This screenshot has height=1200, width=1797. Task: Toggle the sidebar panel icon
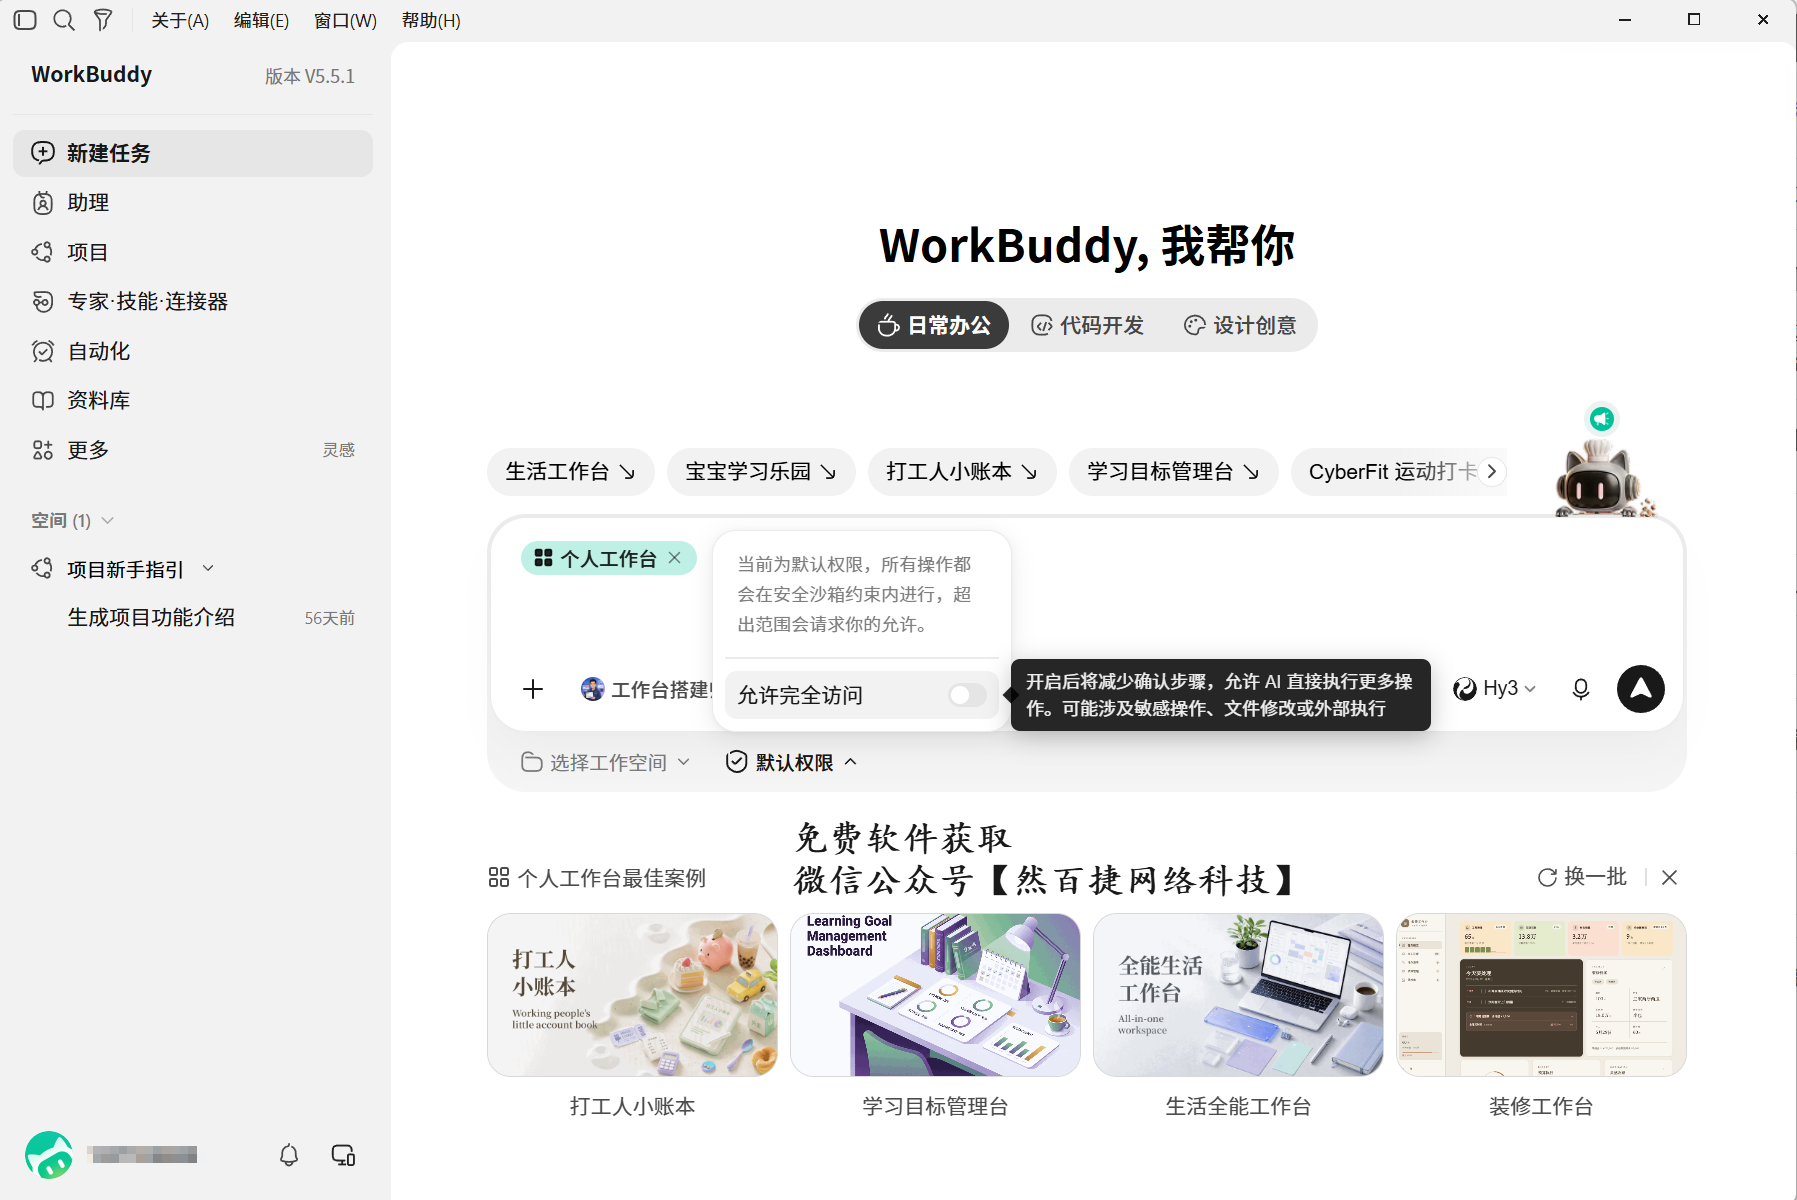point(25,20)
